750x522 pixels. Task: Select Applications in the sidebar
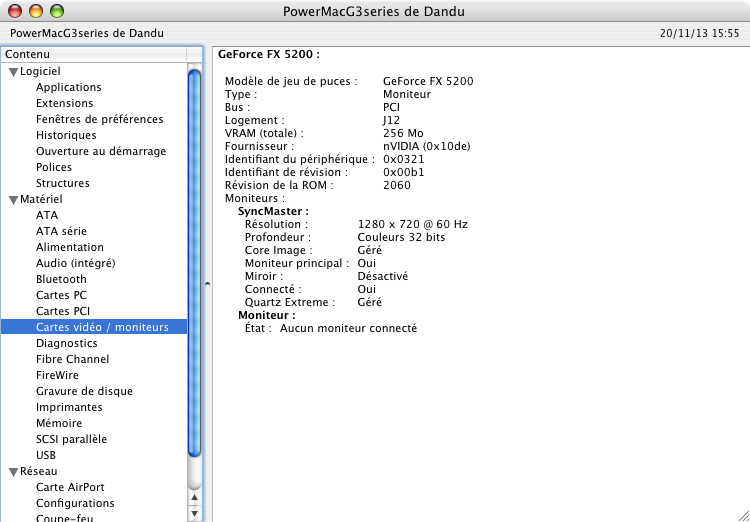tap(68, 88)
